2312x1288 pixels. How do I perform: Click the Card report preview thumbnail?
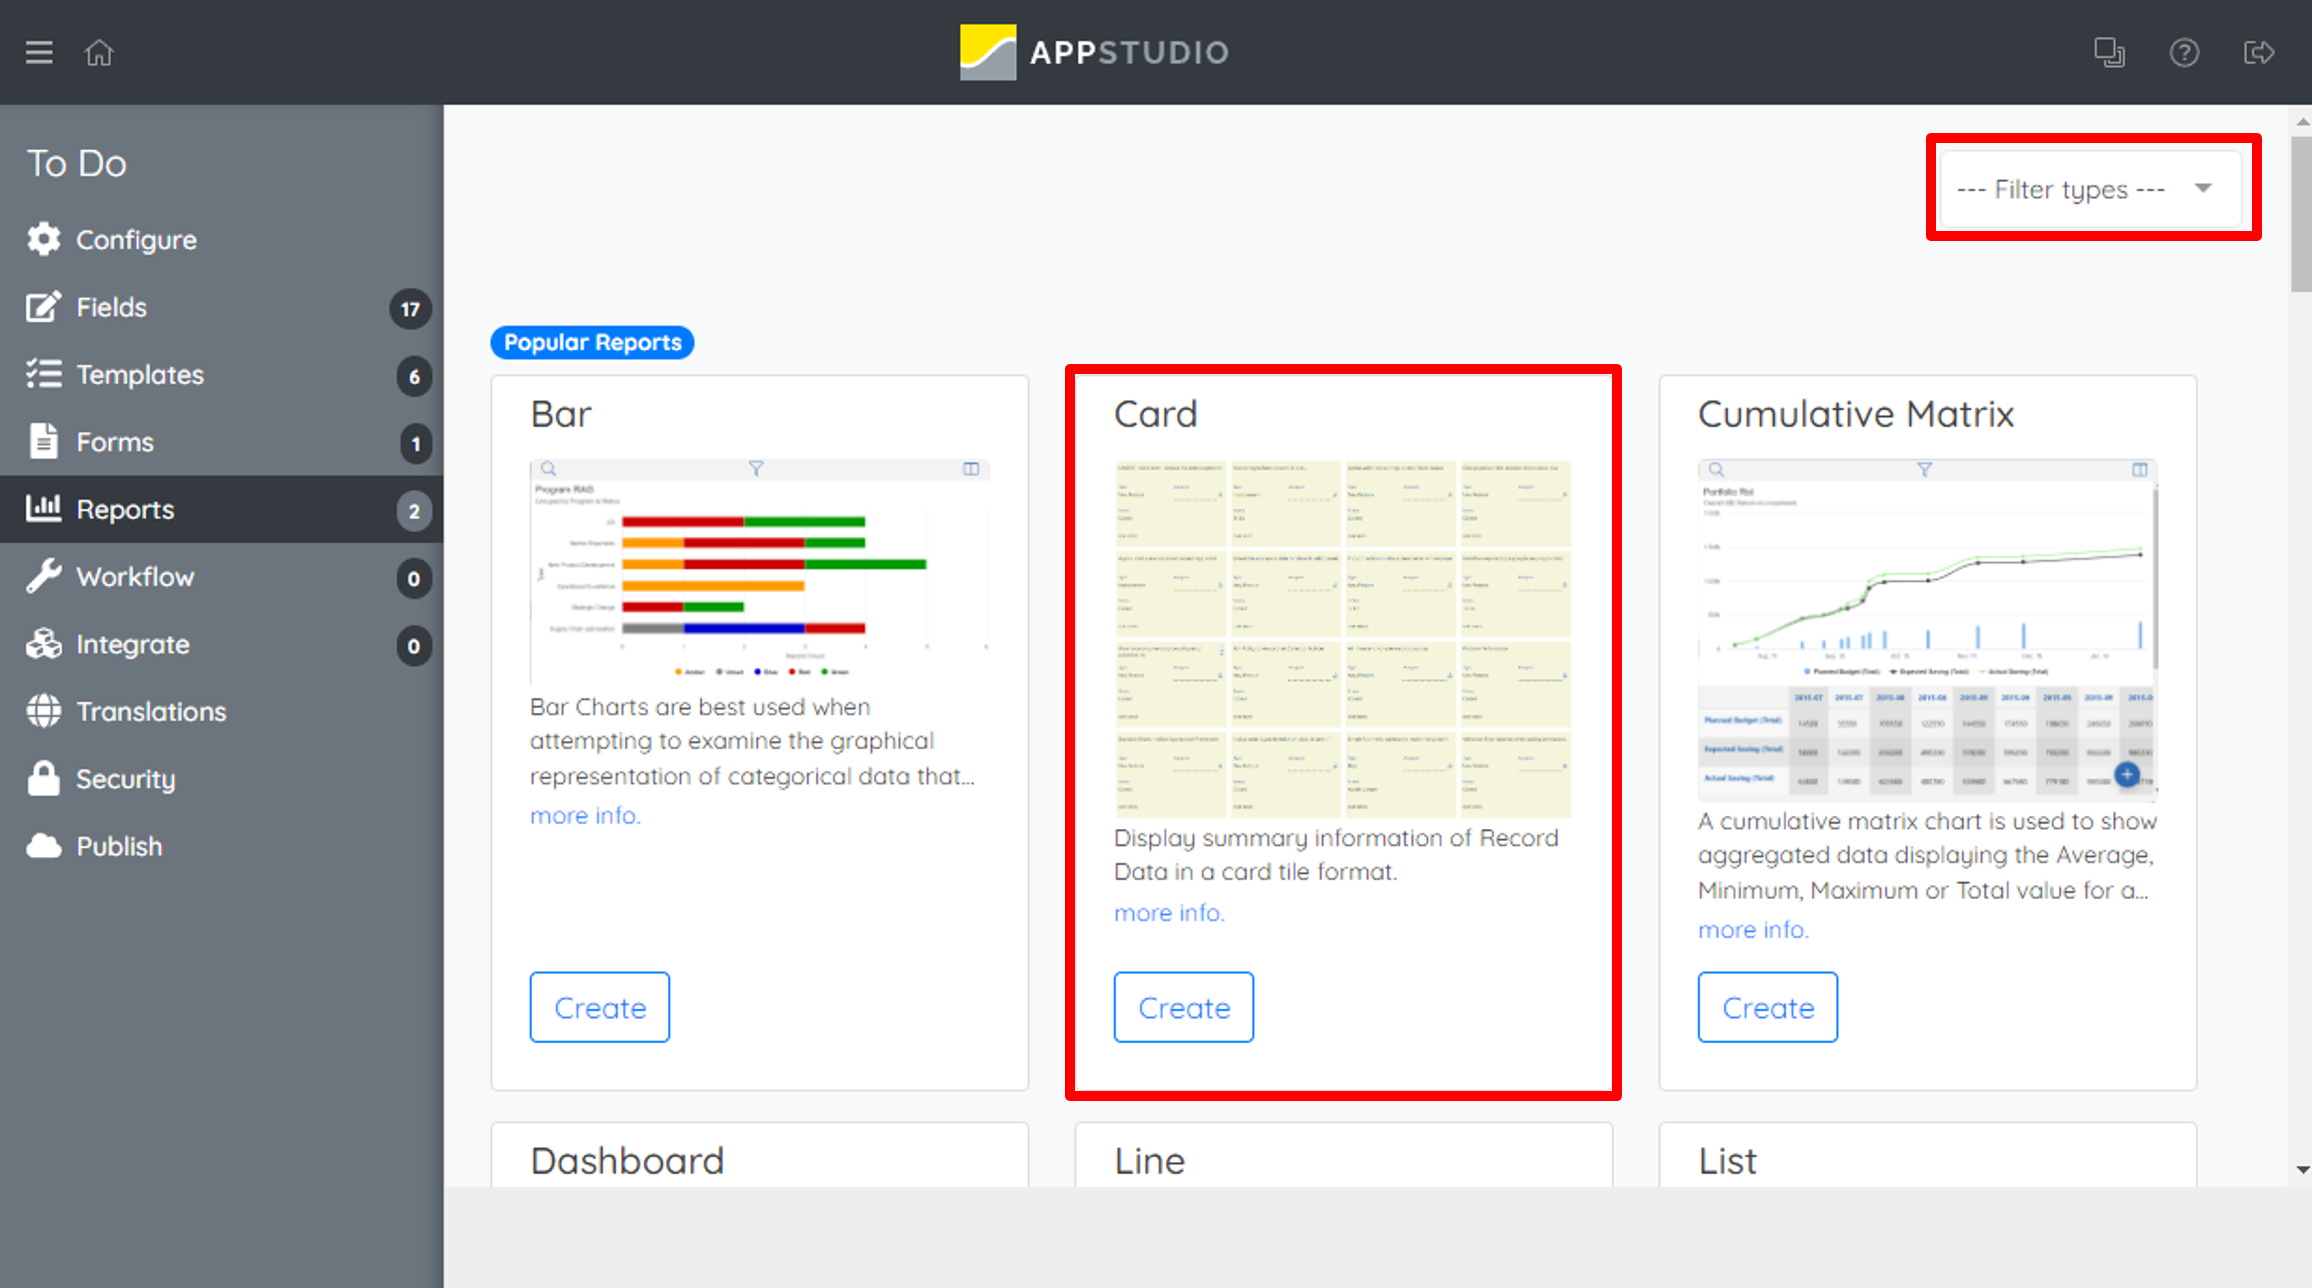(x=1342, y=638)
